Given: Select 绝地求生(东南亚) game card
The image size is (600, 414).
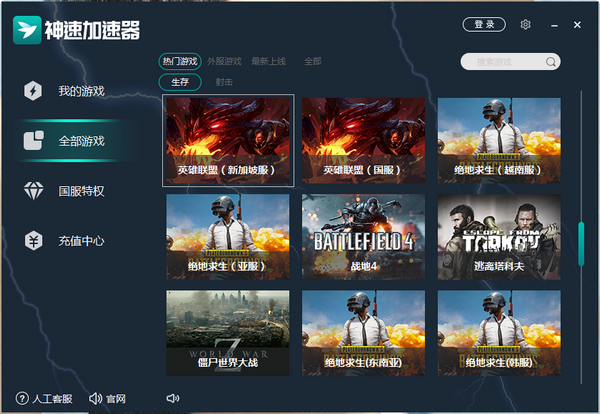Looking at the screenshot, I should pos(363,333).
